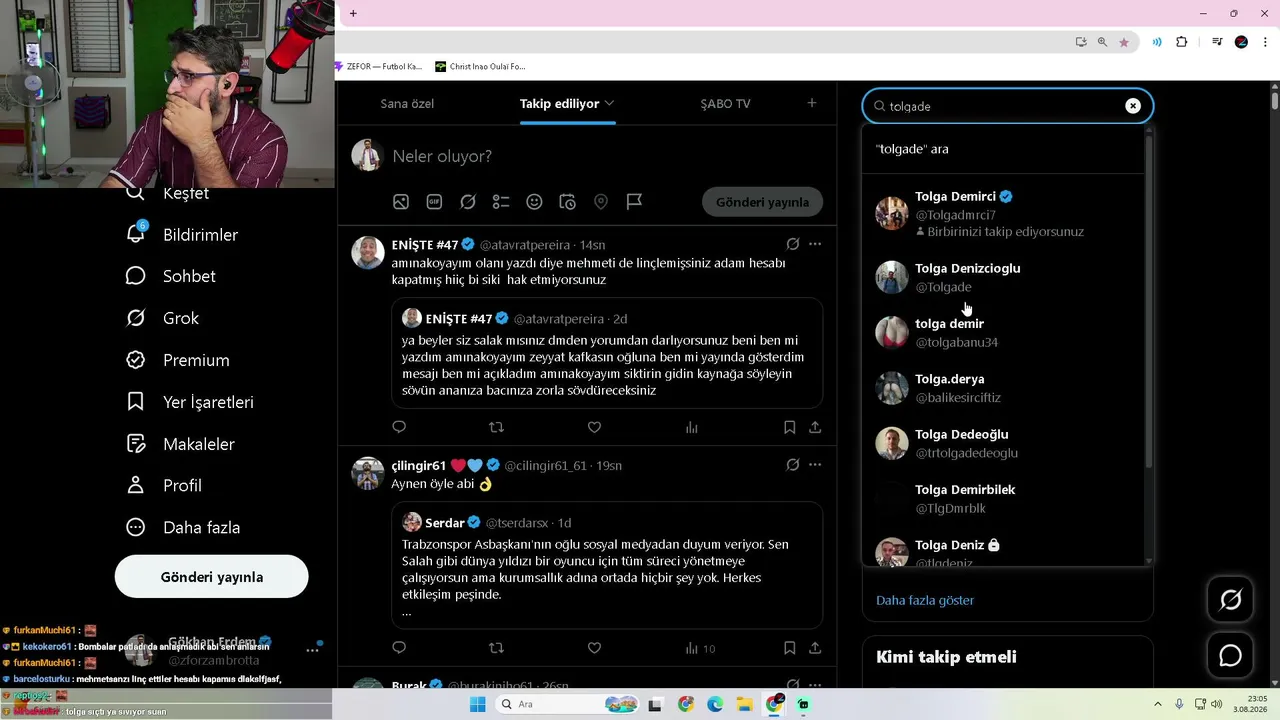The image size is (1280, 720).
Task: Open Makaleler in the sidebar
Action: [180, 444]
